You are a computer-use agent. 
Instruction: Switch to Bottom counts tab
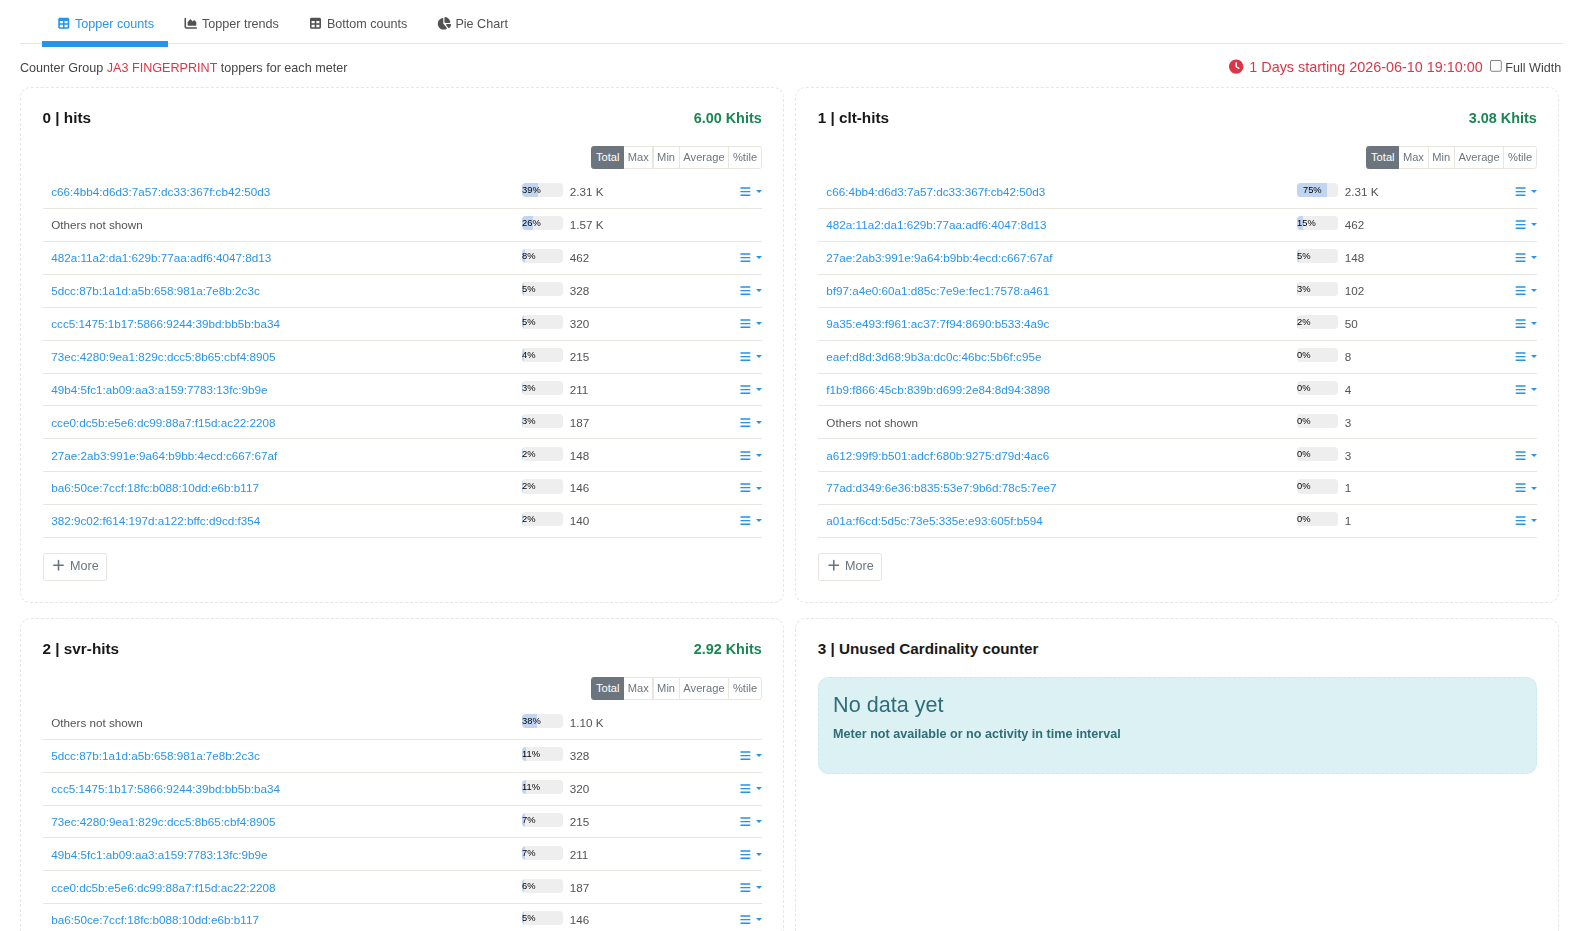tap(358, 24)
